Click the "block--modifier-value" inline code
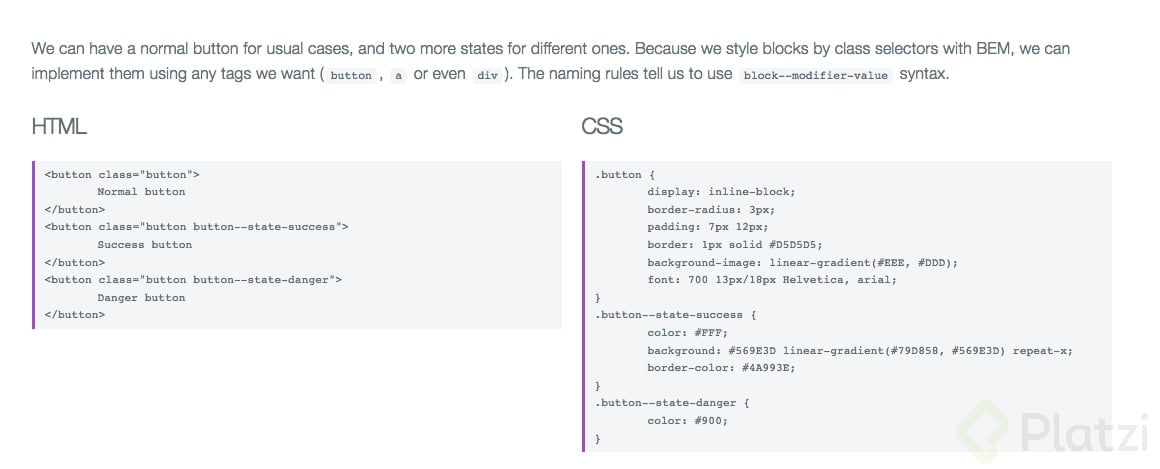 point(815,75)
